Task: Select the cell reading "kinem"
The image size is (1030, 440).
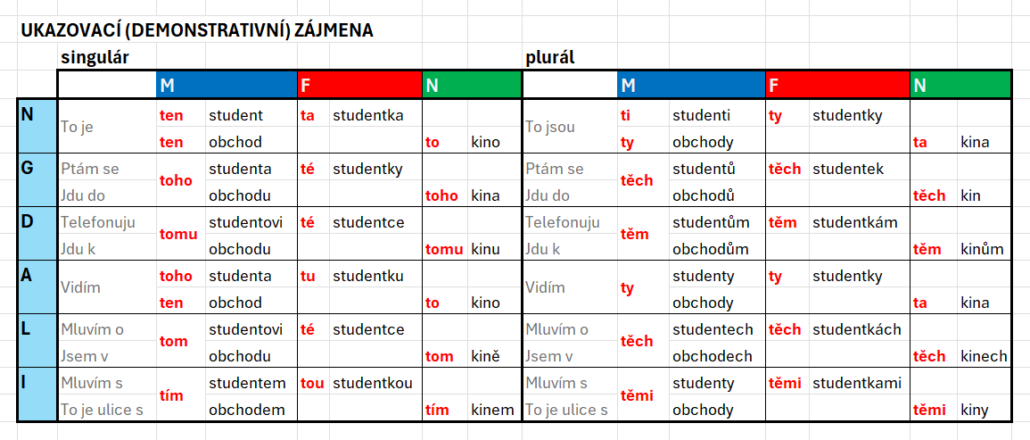Action: [x=492, y=409]
